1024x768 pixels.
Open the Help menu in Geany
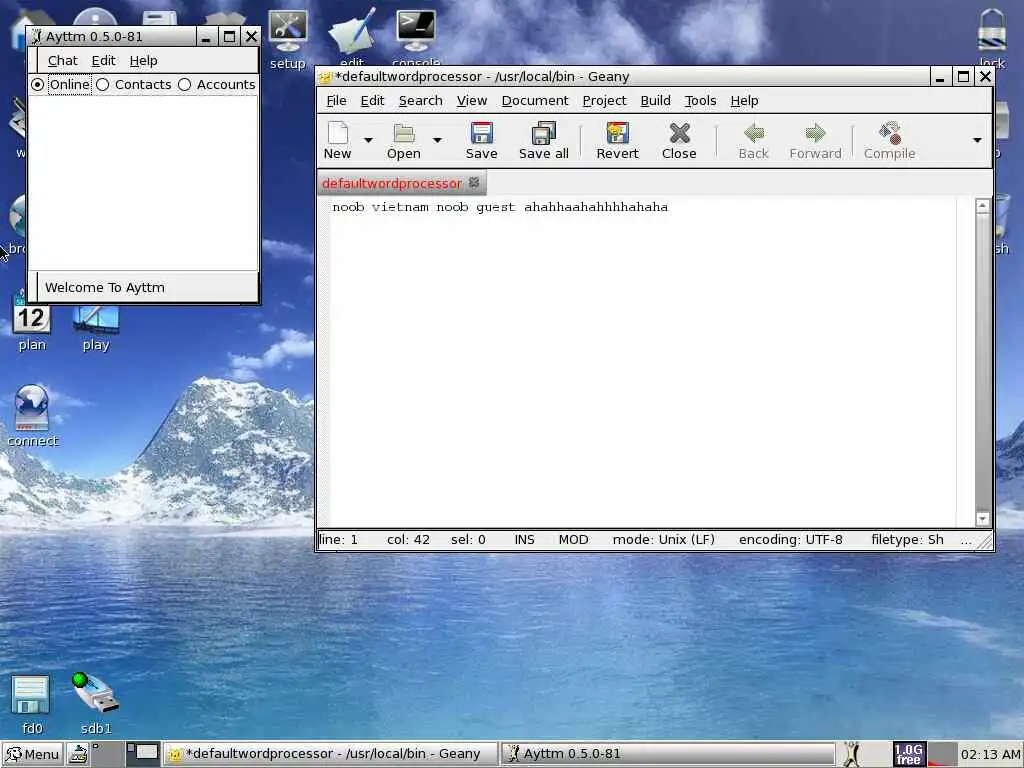[744, 101]
